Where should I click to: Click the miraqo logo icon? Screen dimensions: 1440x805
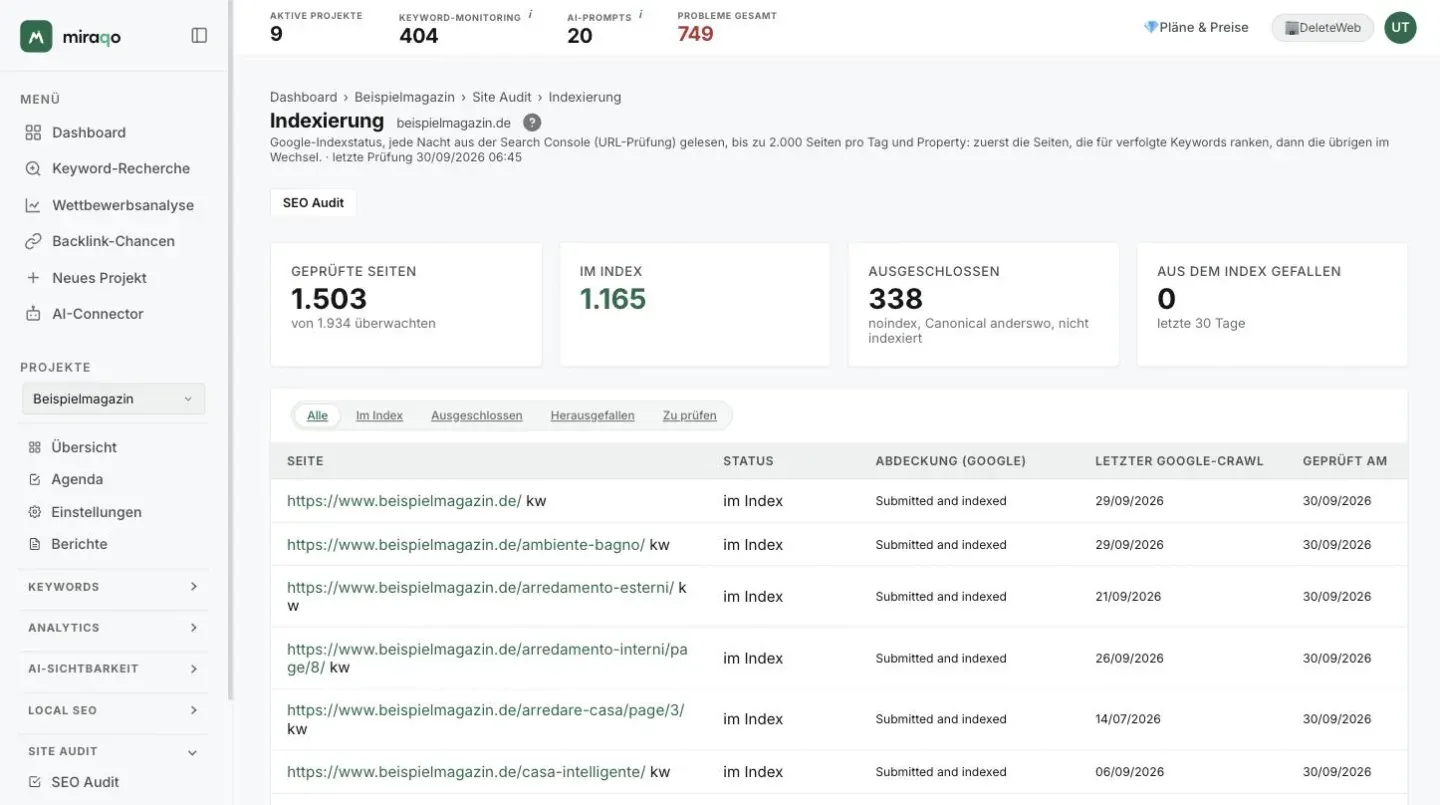[x=36, y=36]
